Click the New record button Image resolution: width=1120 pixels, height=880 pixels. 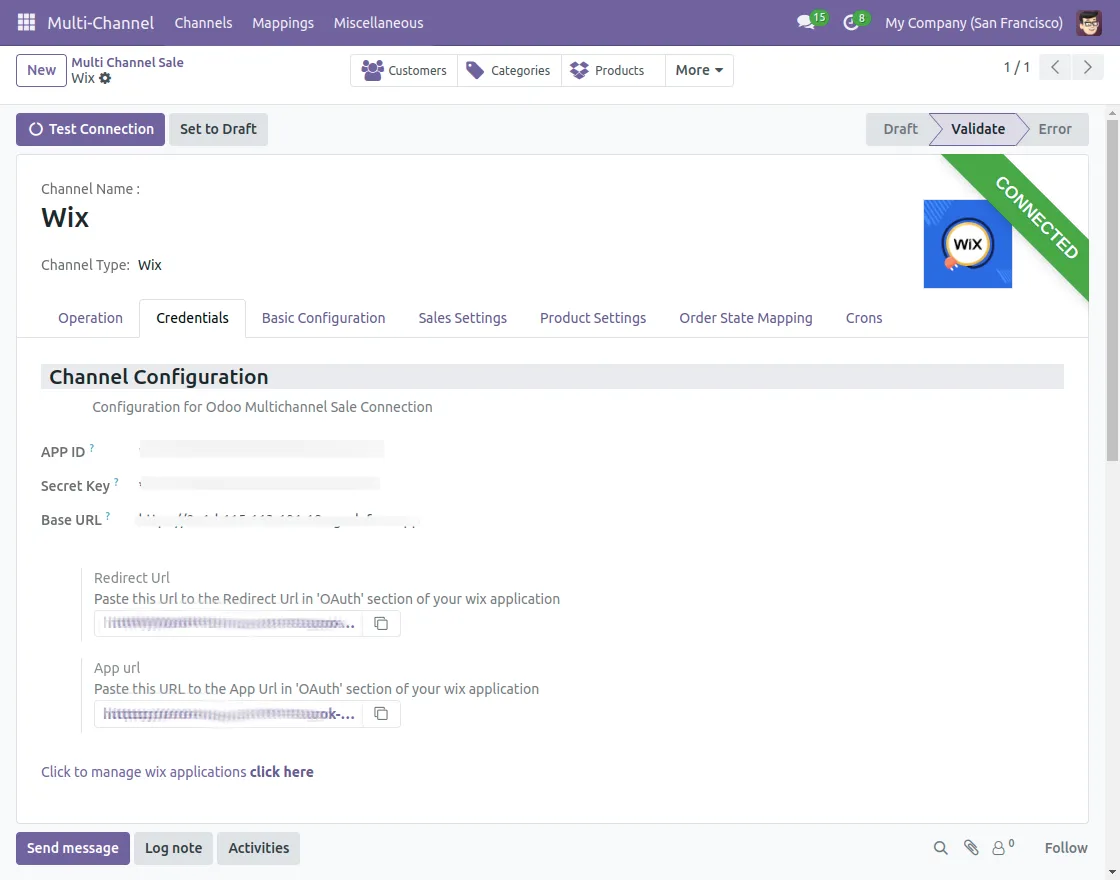[x=41, y=70]
